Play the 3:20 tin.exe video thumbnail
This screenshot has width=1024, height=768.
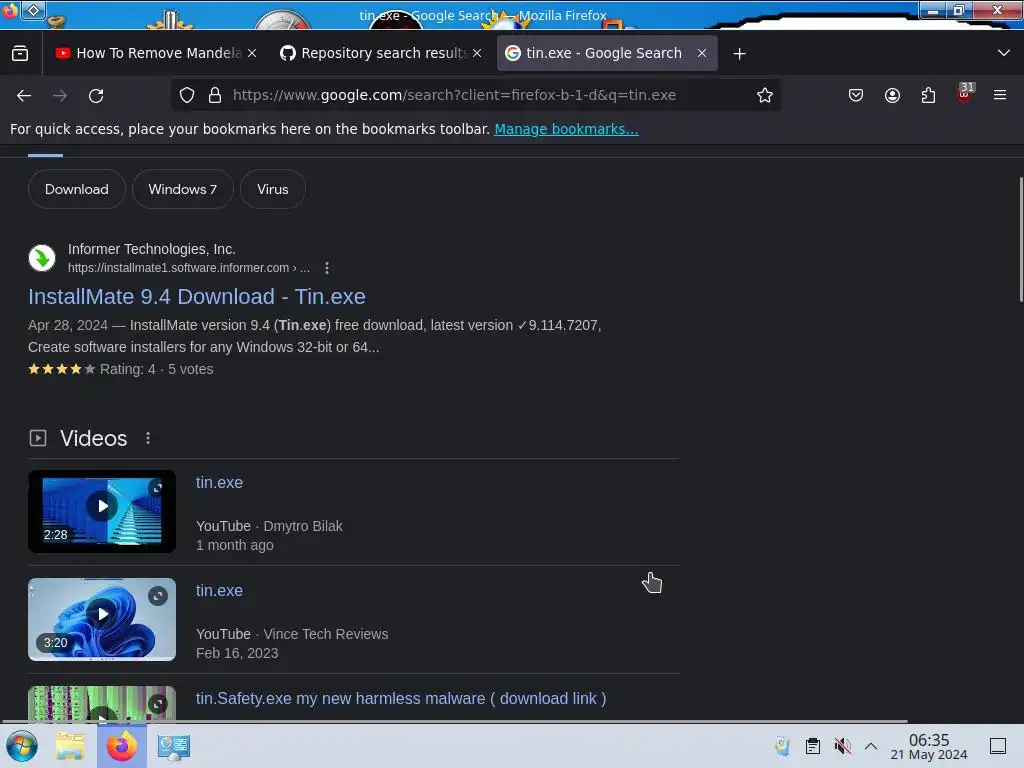102,619
